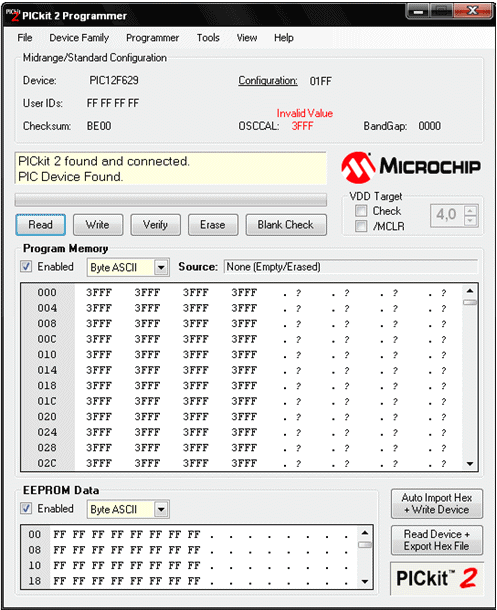Click the Program Memory scroll up arrow
Screen dimensions: 497x610
470,291
